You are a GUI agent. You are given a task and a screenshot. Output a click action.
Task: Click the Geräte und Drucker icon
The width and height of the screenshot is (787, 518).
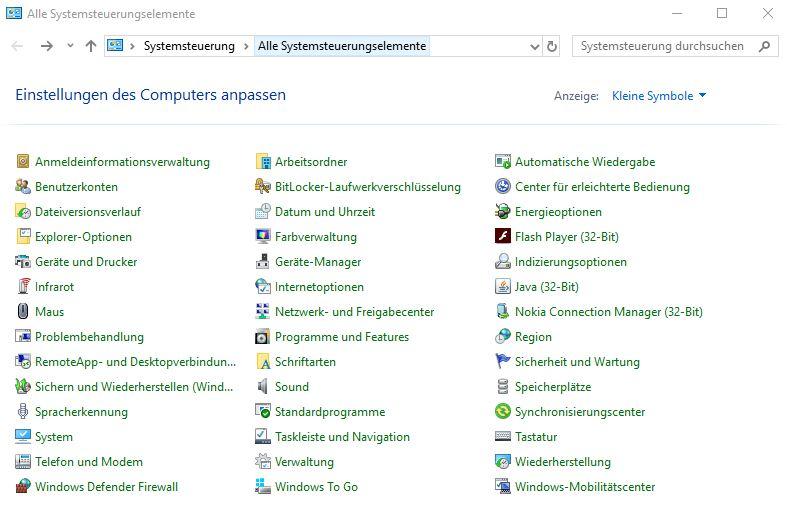[x=23, y=262]
